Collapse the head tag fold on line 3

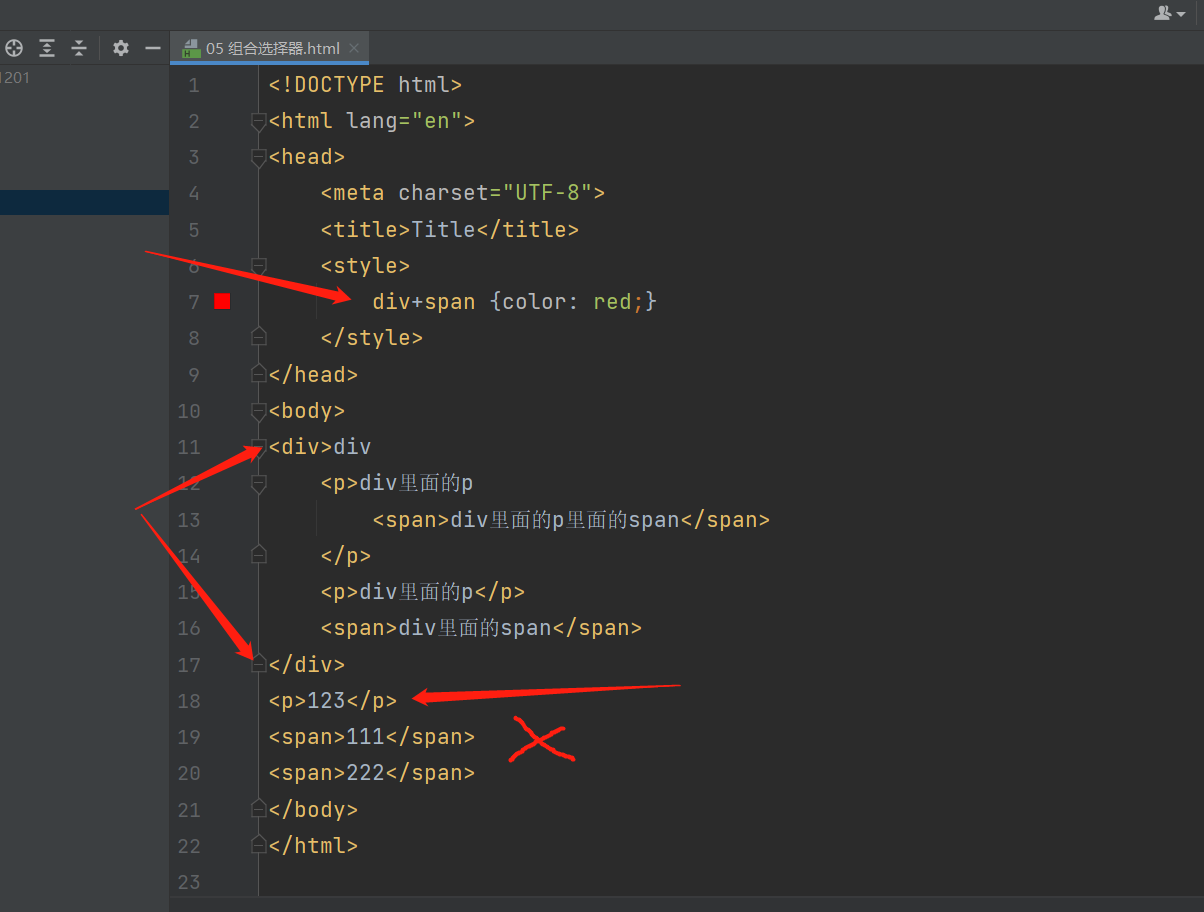(x=258, y=158)
